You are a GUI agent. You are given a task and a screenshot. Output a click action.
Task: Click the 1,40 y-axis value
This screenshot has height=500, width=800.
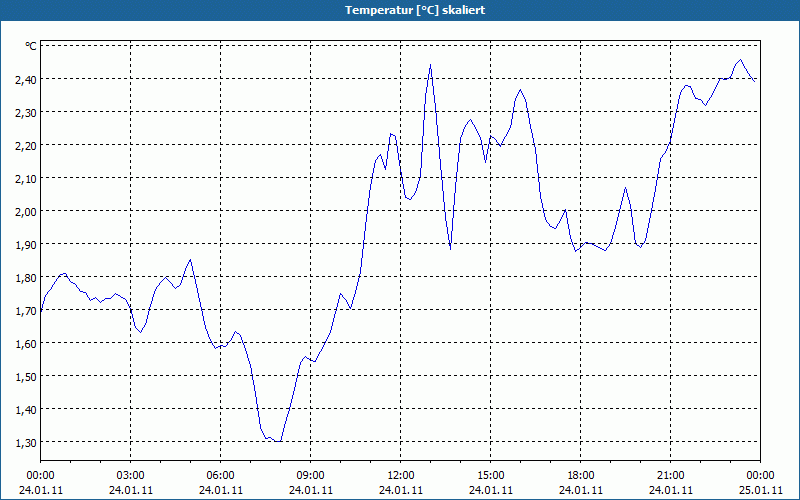tap(26, 409)
